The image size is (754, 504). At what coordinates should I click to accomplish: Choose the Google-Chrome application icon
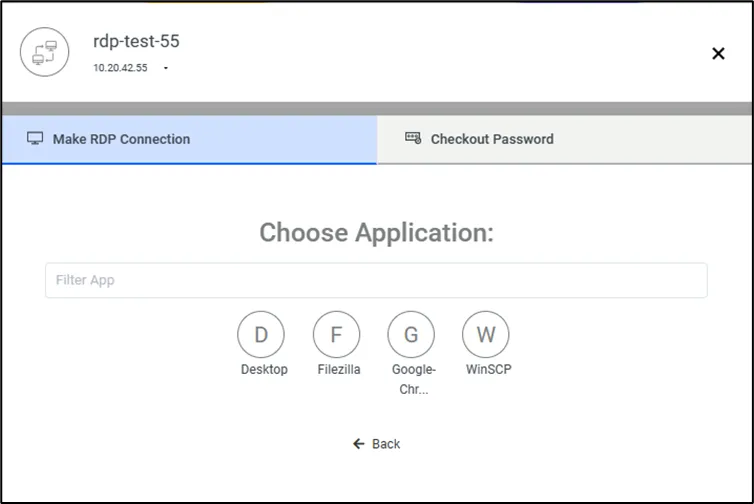point(411,334)
